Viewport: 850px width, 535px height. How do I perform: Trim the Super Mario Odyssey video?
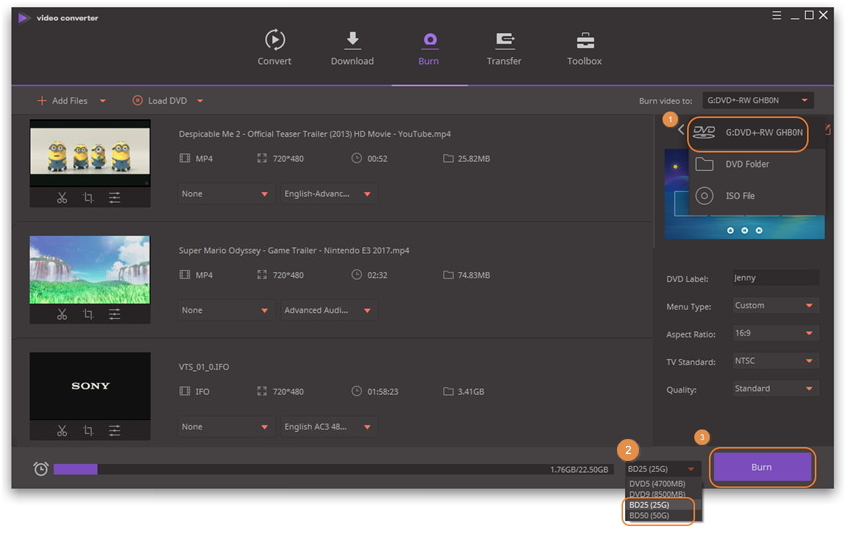pyautogui.click(x=62, y=314)
